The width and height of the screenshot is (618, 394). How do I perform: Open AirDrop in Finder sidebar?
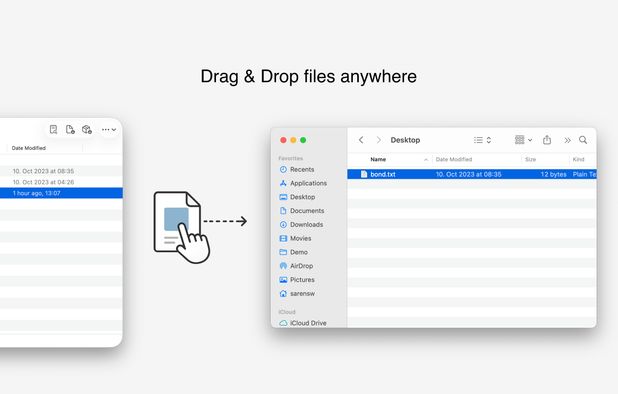[x=296, y=266]
